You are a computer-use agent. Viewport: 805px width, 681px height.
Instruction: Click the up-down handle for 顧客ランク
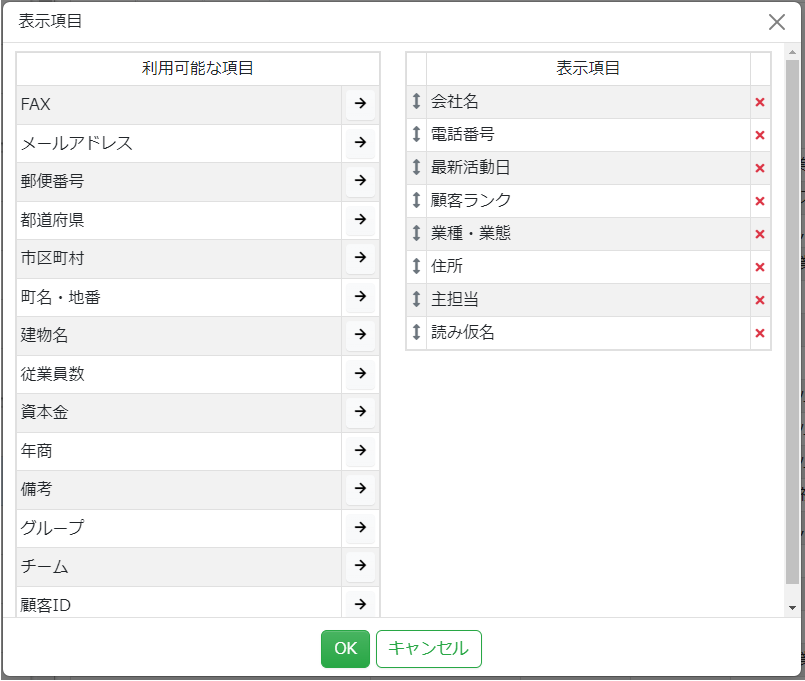pos(416,200)
